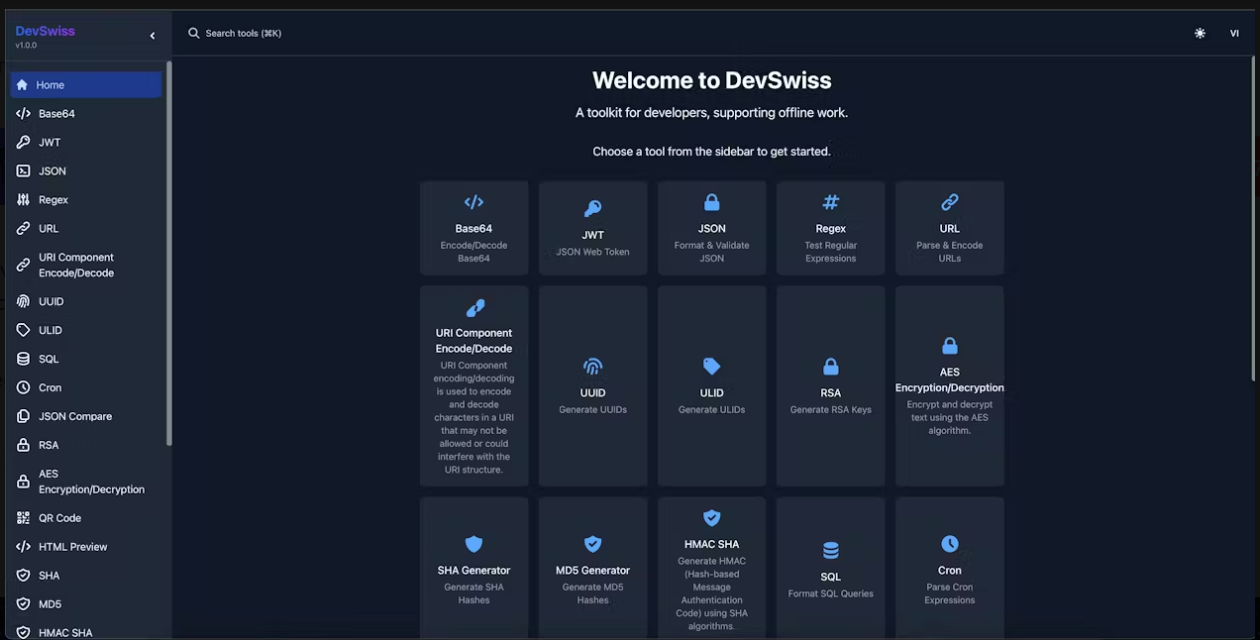Click 'Format SQL Queries' description text

click(831, 594)
